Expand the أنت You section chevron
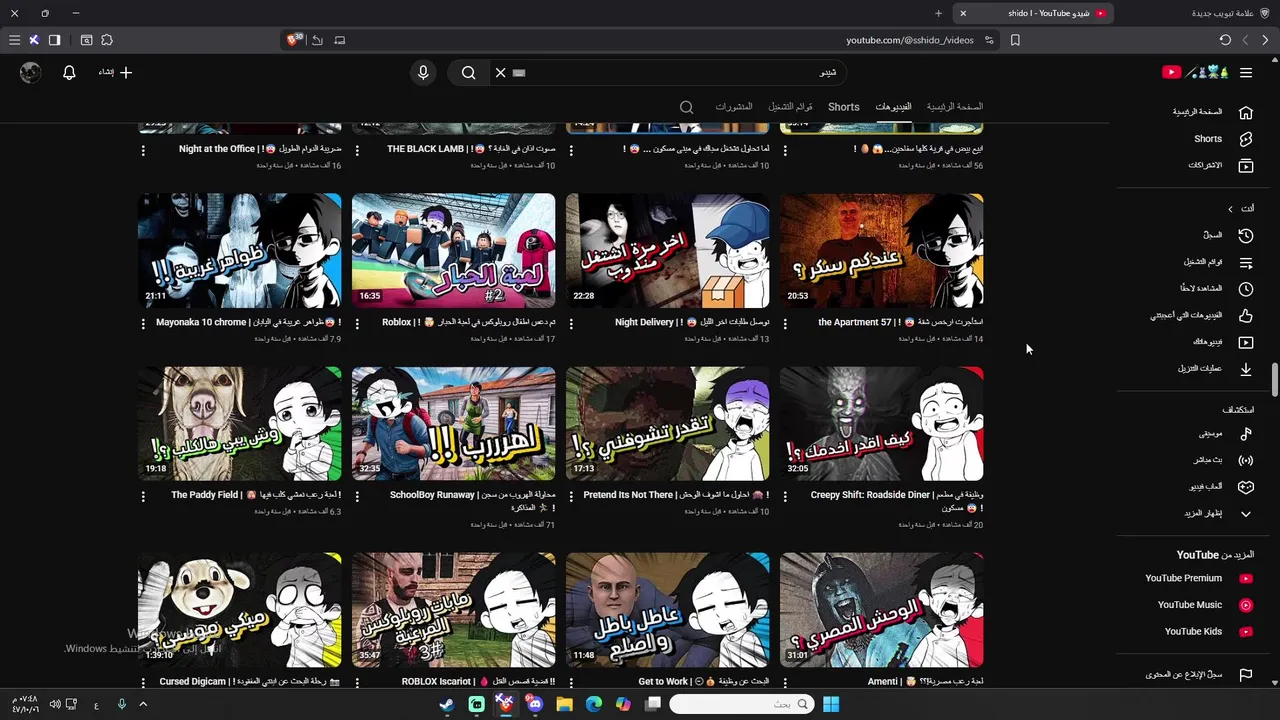This screenshot has width=1280, height=720. [x=1230, y=208]
